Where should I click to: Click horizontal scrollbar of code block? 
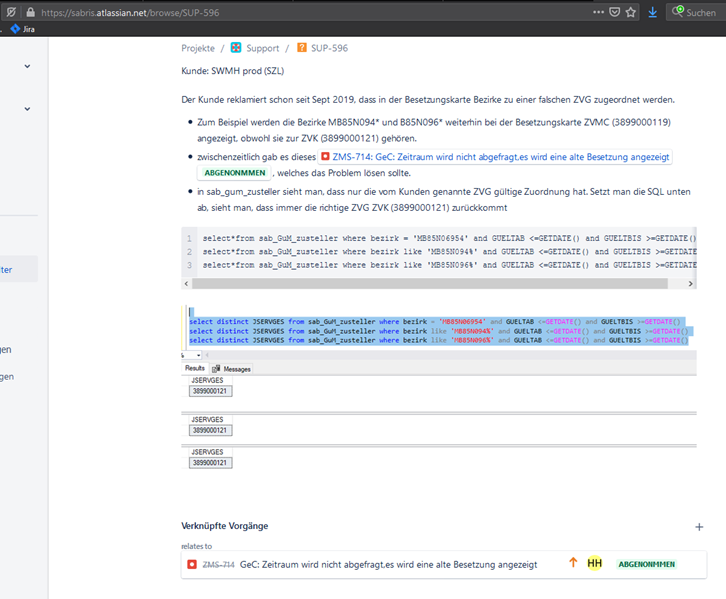430,283
